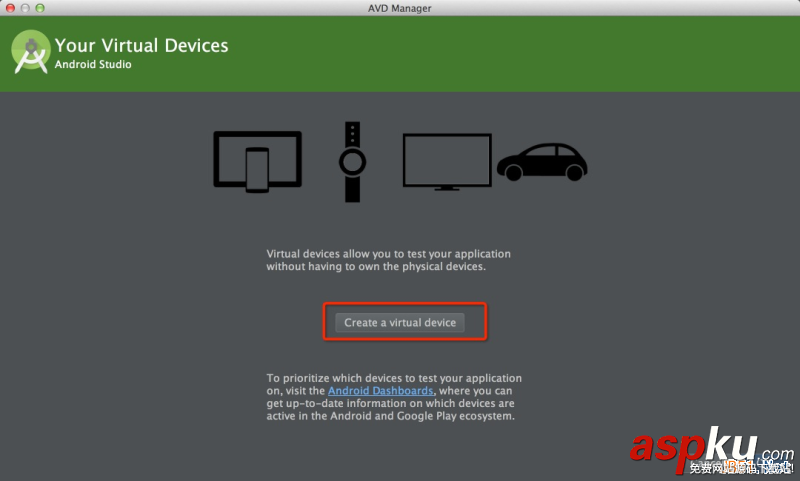
Task: Maximize the AVD Manager window with green button
Action: pos(40,8)
